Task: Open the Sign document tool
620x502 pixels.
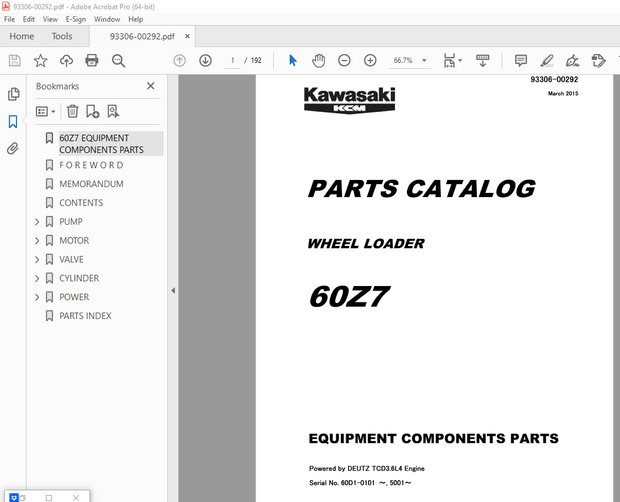Action: click(572, 60)
